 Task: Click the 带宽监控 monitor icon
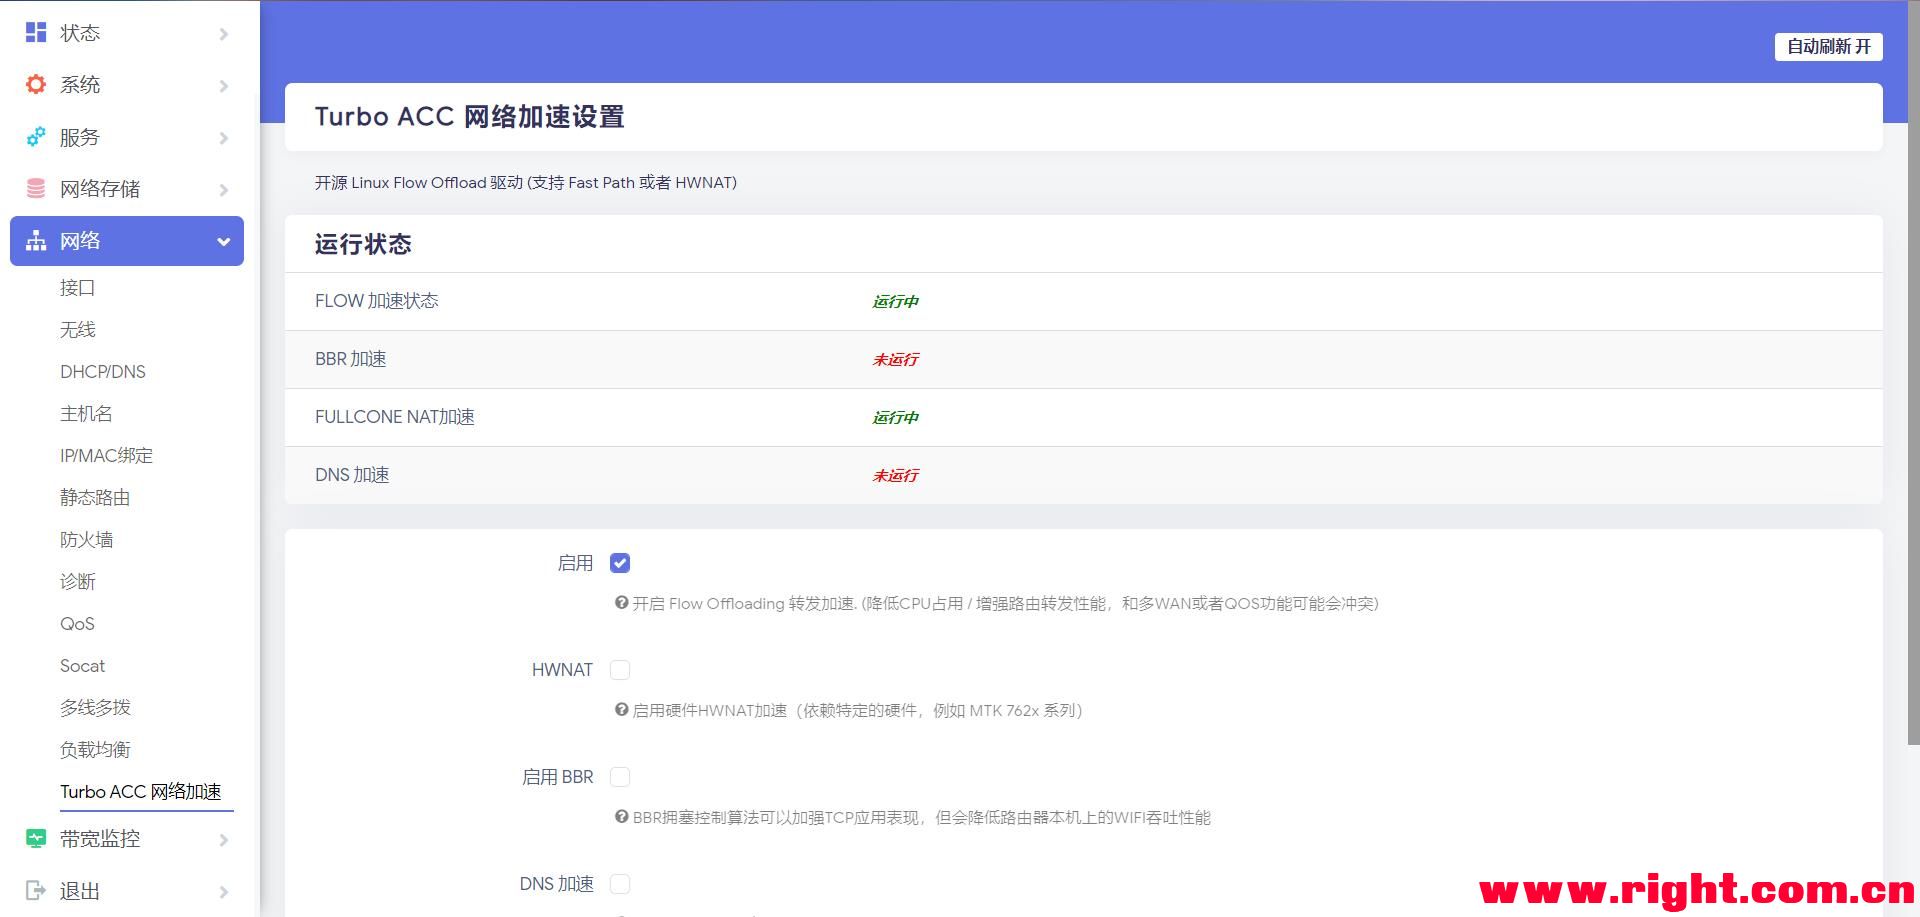(x=36, y=839)
